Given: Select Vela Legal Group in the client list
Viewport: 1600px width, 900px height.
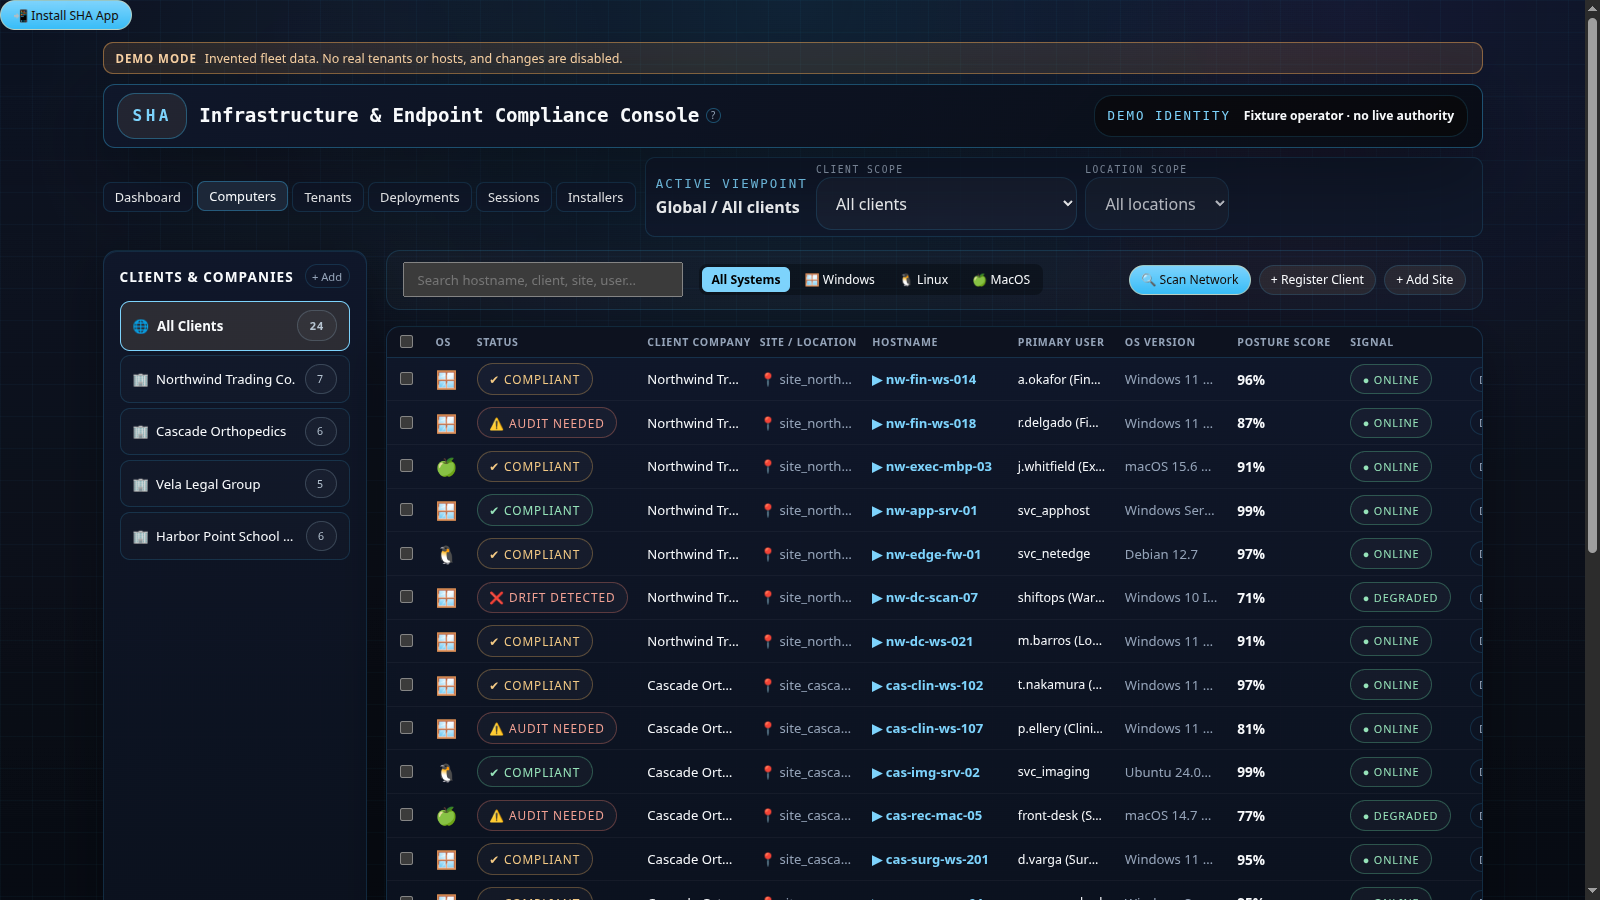Looking at the screenshot, I should 235,484.
